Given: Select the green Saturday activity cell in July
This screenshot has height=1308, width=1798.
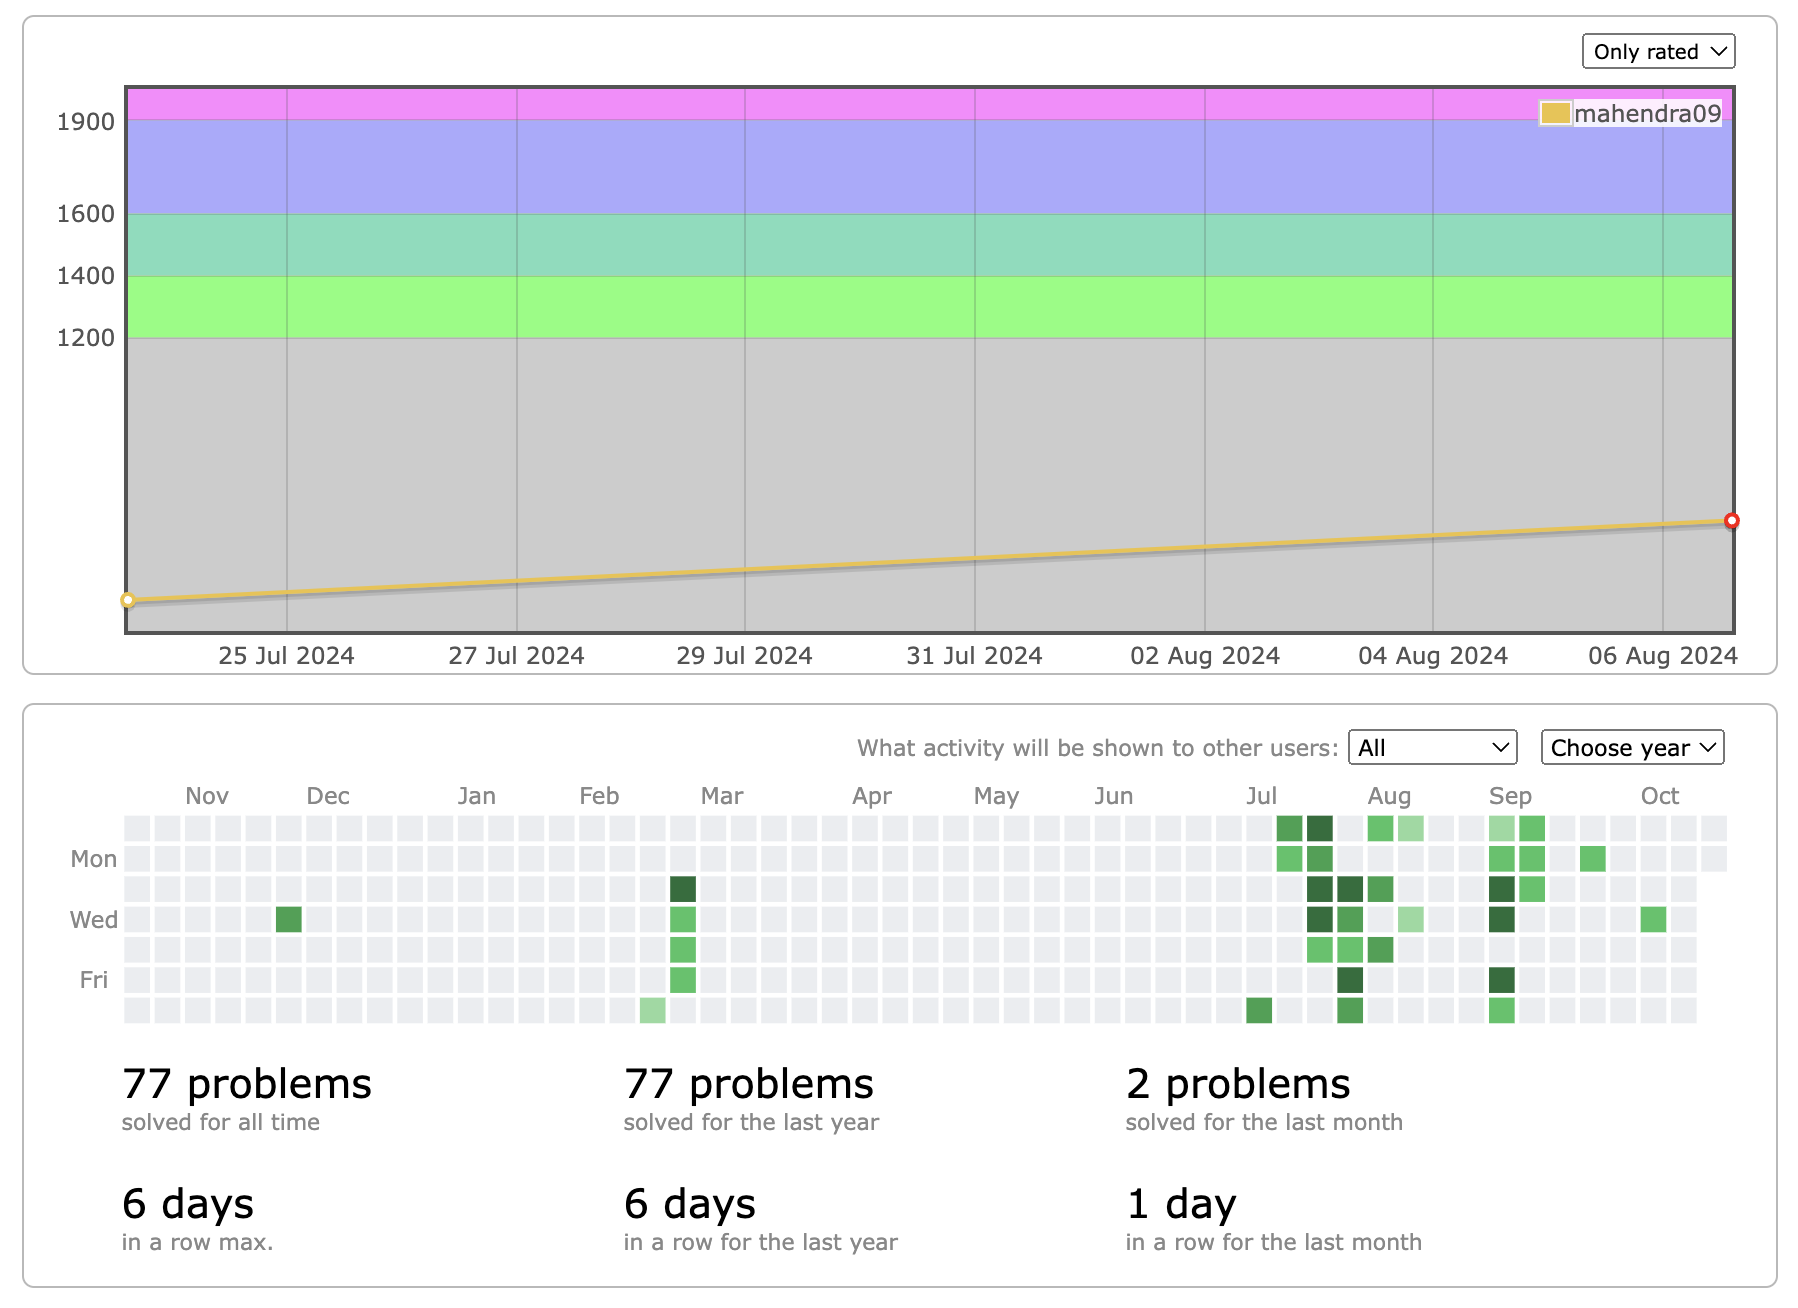Looking at the screenshot, I should [1259, 1010].
